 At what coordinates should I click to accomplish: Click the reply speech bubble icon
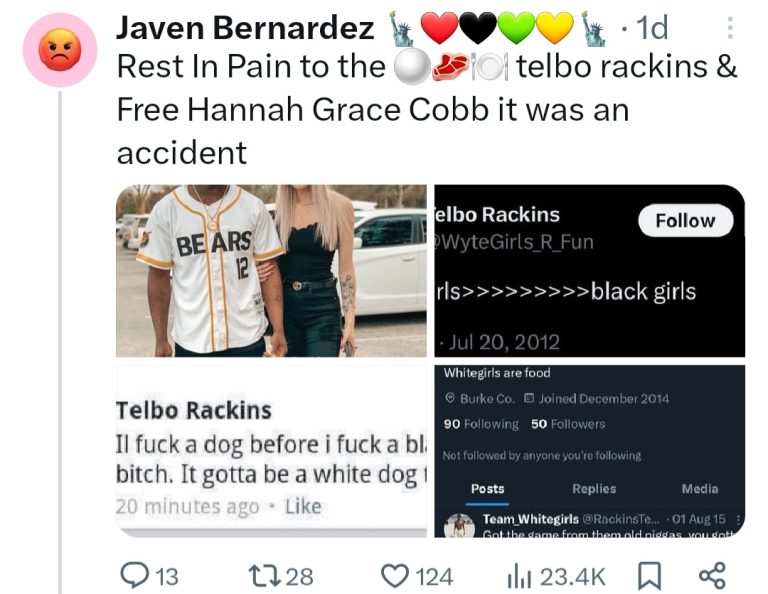click(x=135, y=575)
